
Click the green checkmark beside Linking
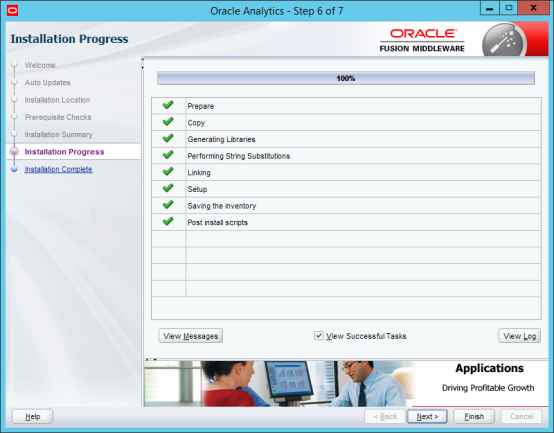[x=168, y=171]
